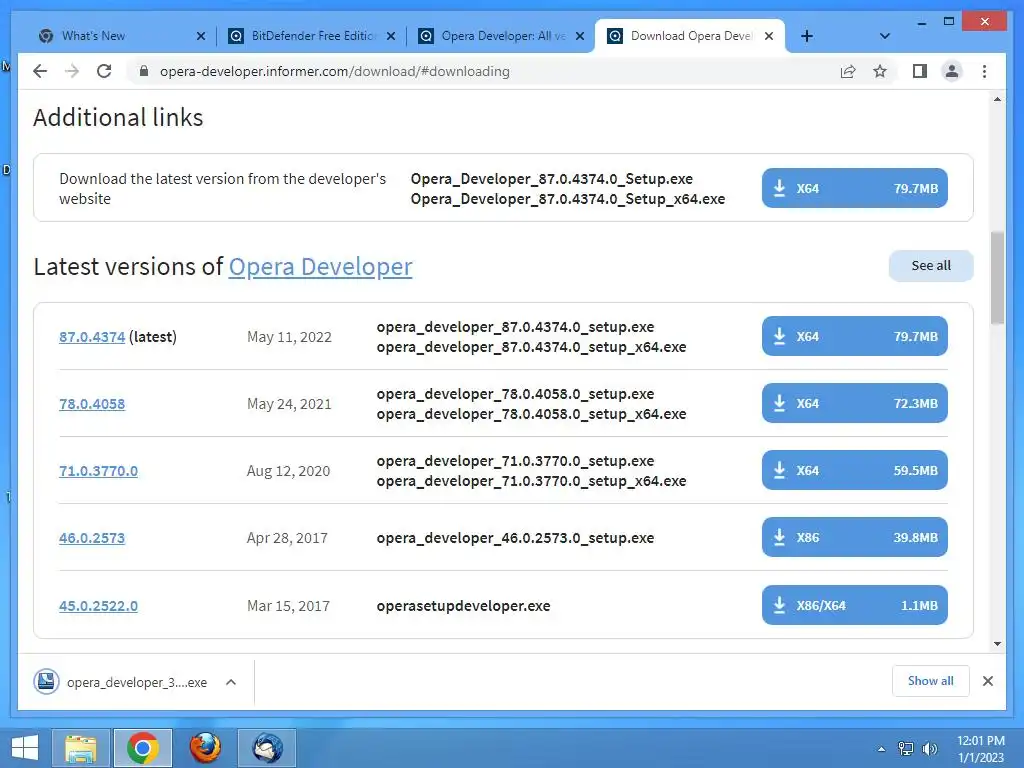
Task: Launch Firefox from taskbar
Action: (205, 748)
